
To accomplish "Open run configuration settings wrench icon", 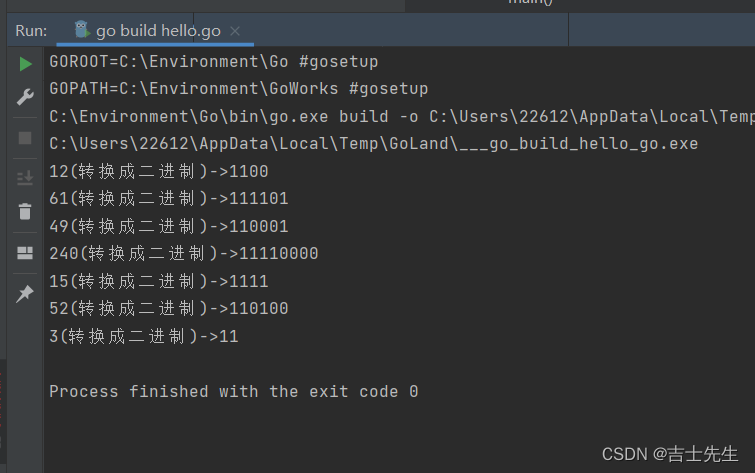I will point(25,97).
